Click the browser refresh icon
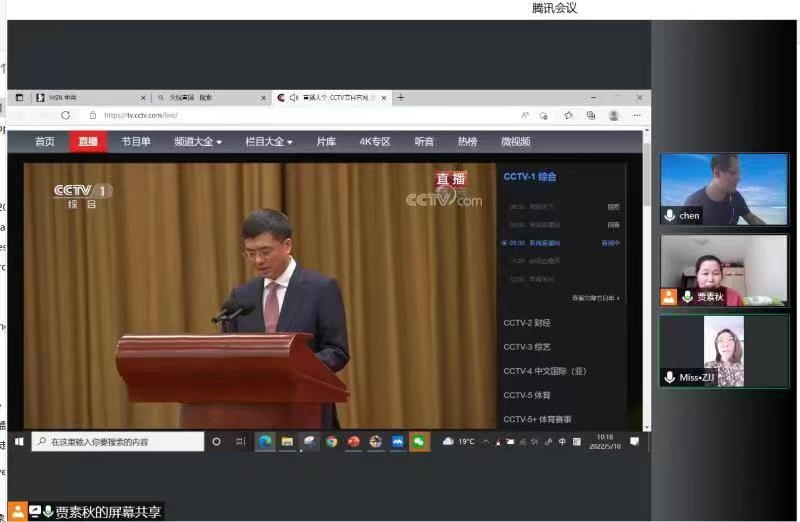Screen dimensions: 800x522 (66, 115)
